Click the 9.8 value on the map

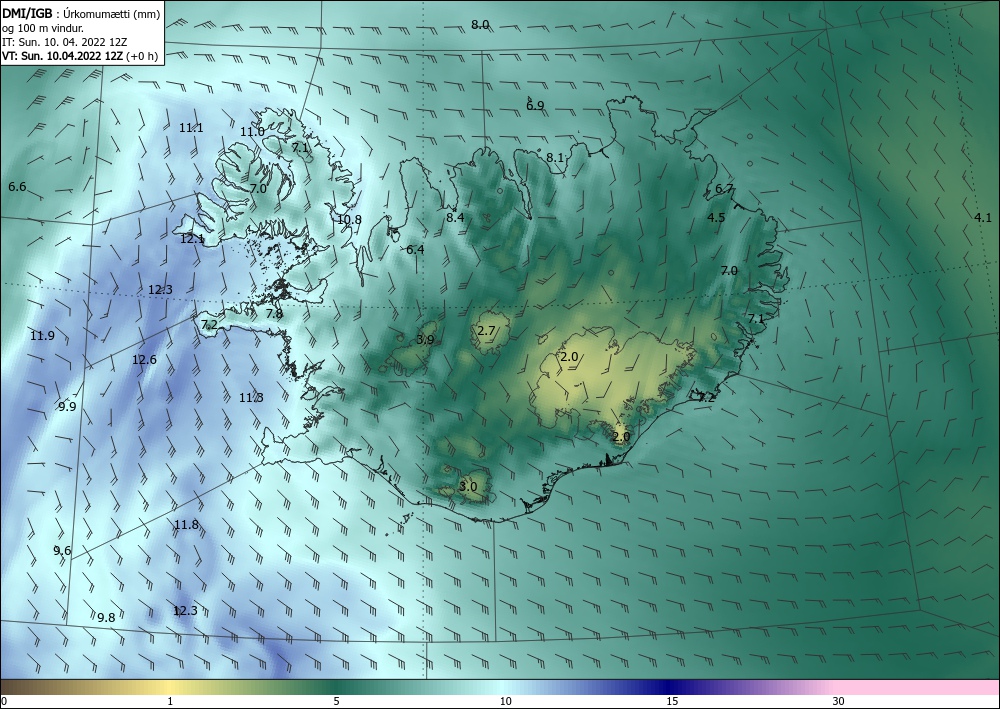106,618
